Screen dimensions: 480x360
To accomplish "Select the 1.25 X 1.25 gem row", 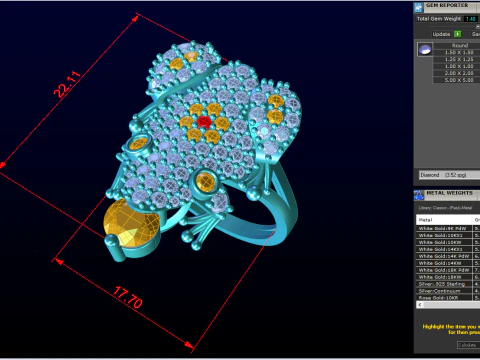I will point(456,59).
